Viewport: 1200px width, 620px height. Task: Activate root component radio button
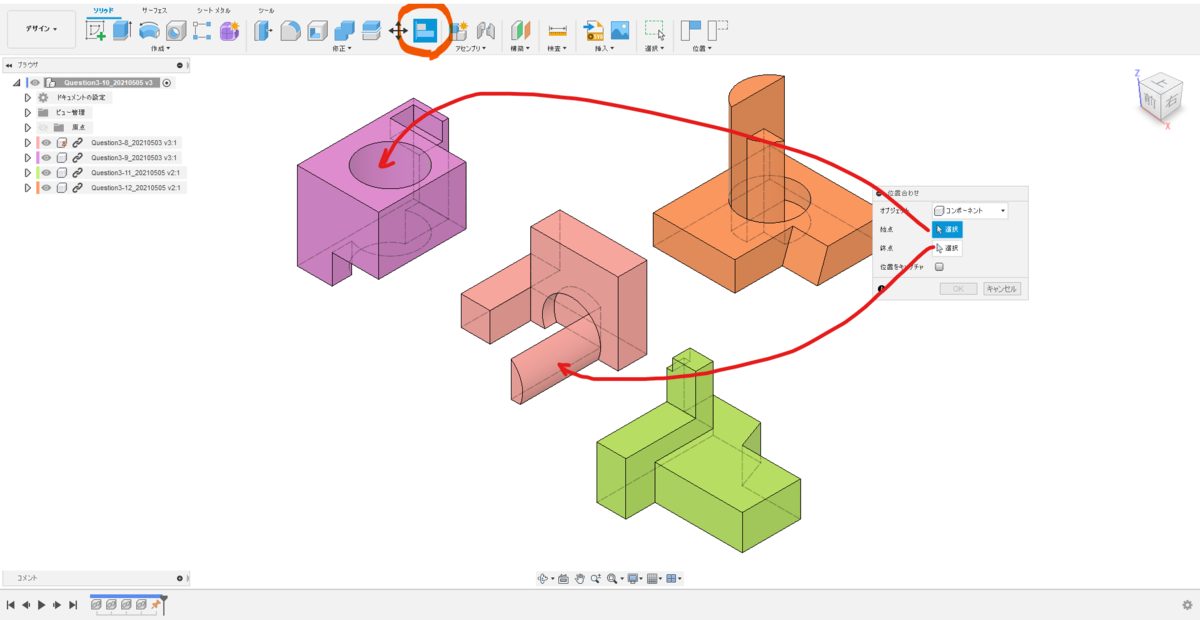coord(166,83)
